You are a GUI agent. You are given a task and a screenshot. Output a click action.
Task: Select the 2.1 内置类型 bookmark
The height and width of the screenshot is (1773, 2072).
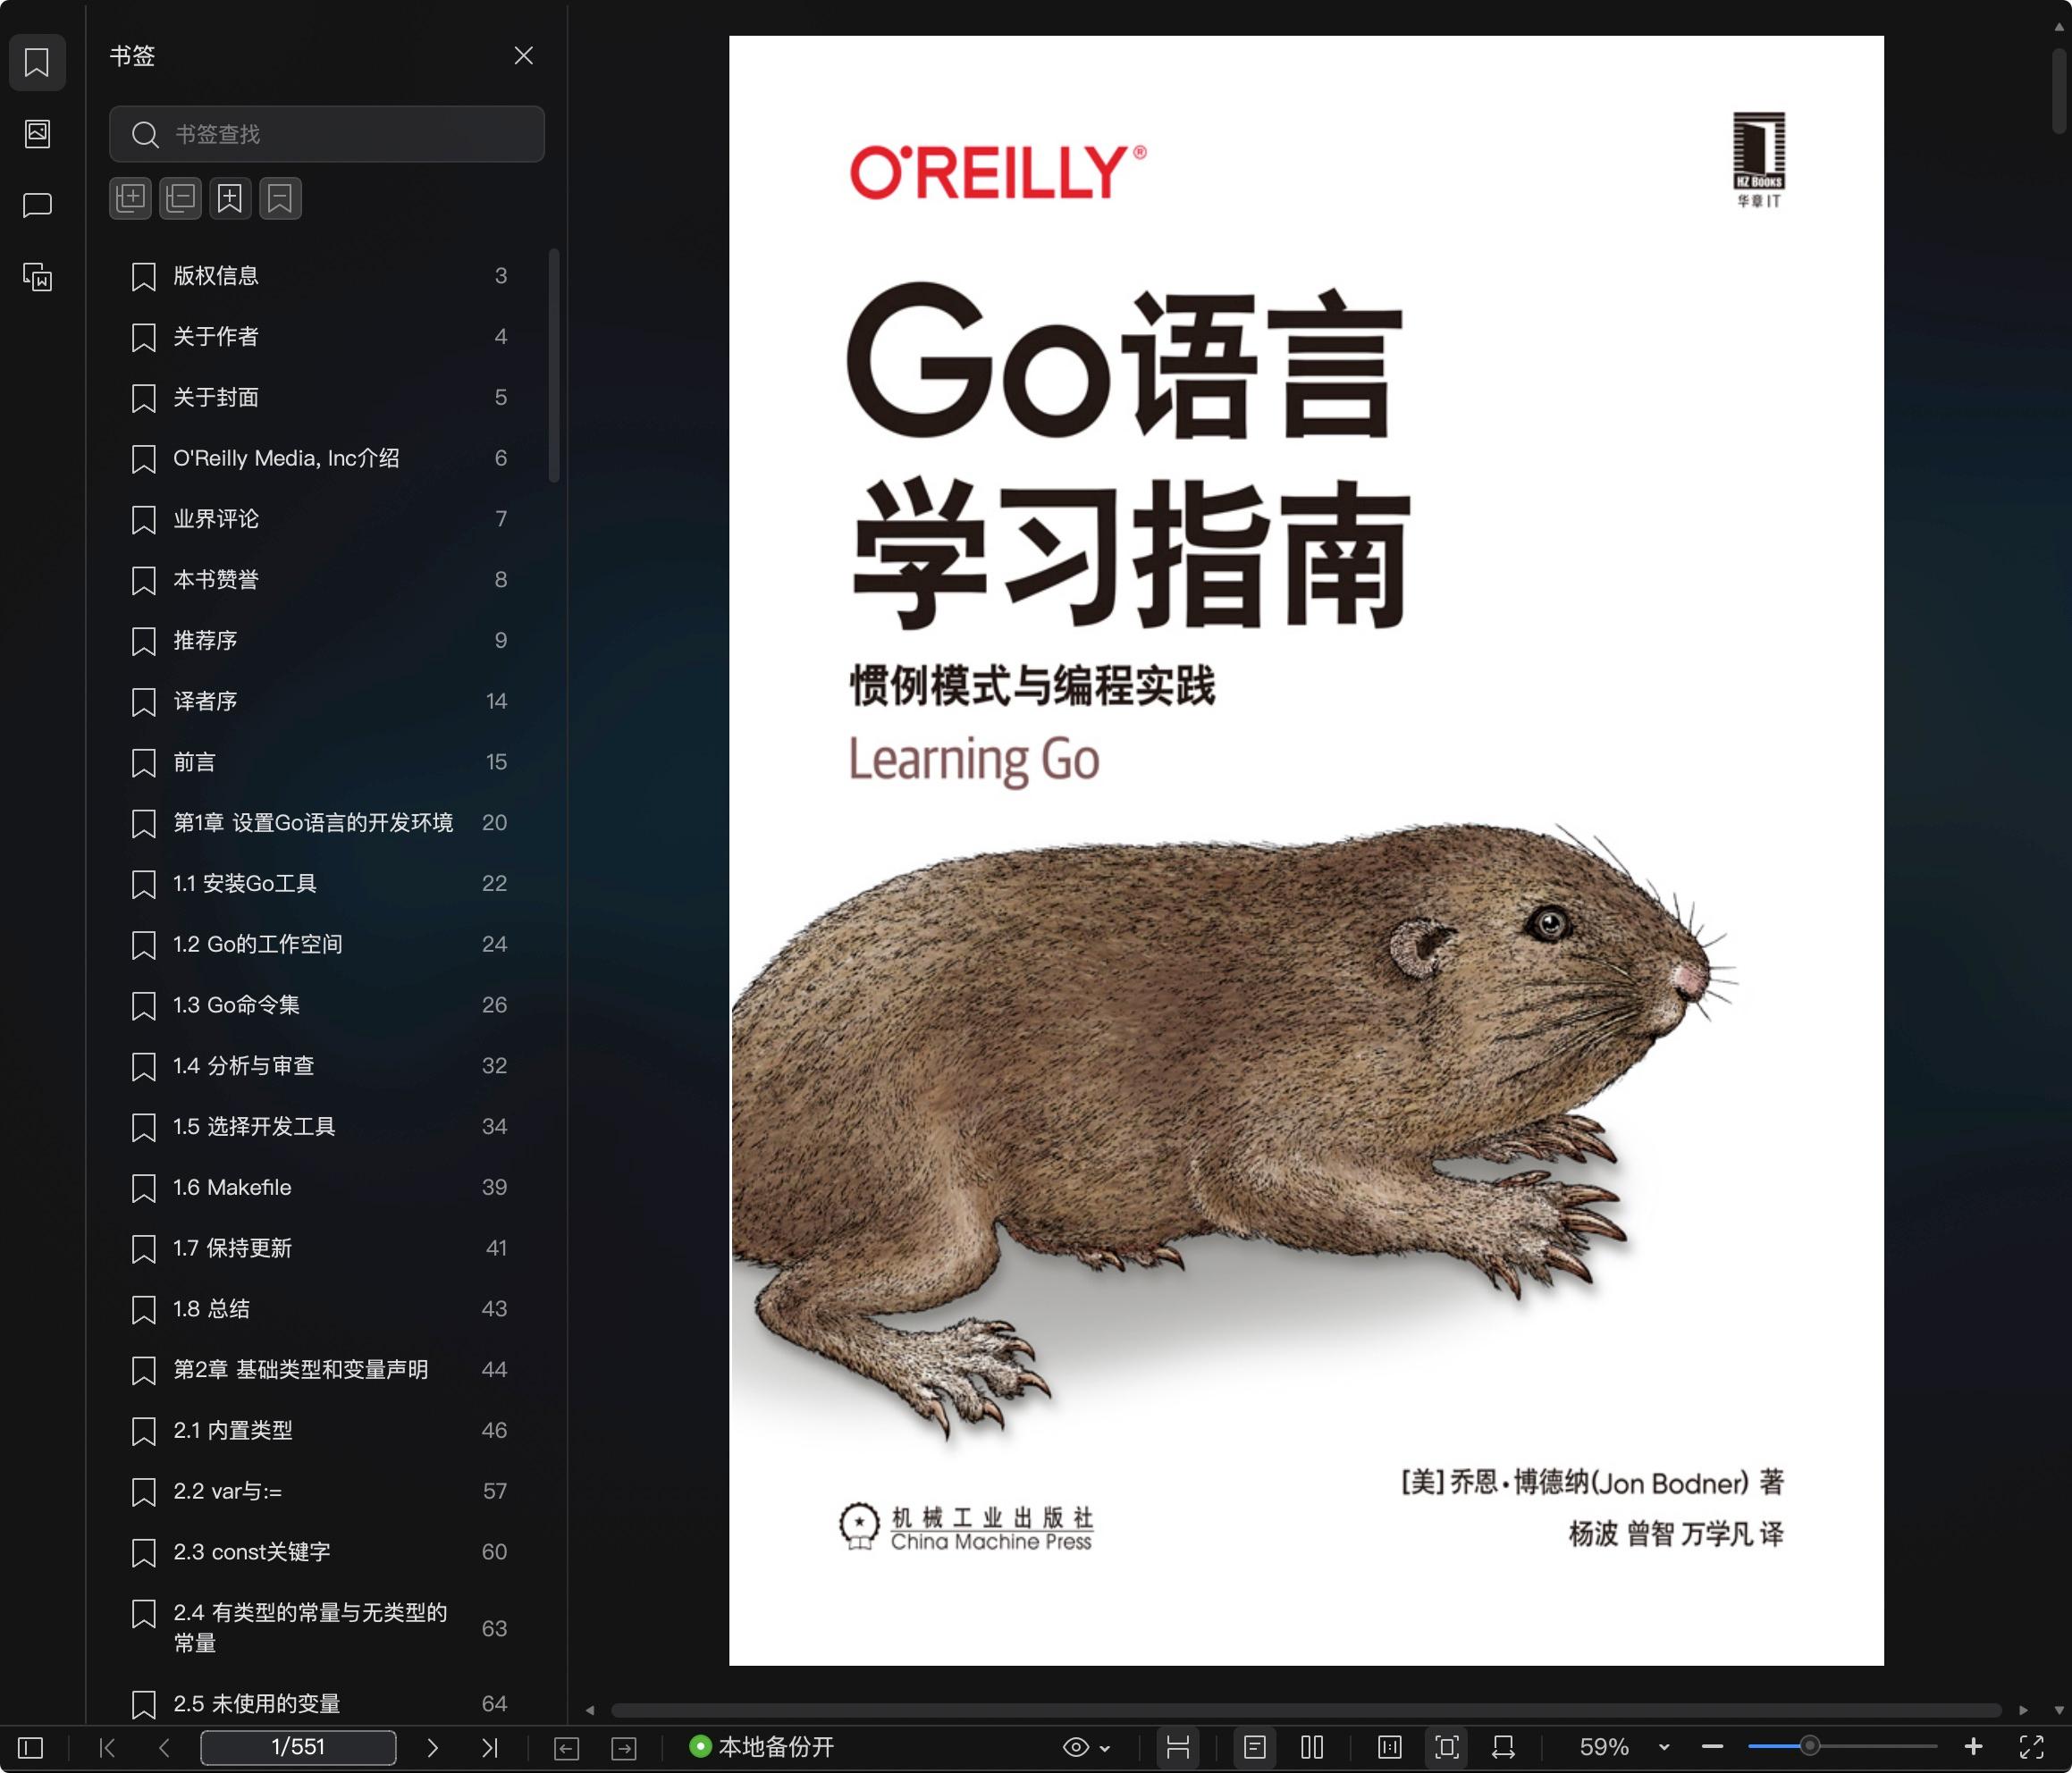click(320, 1431)
